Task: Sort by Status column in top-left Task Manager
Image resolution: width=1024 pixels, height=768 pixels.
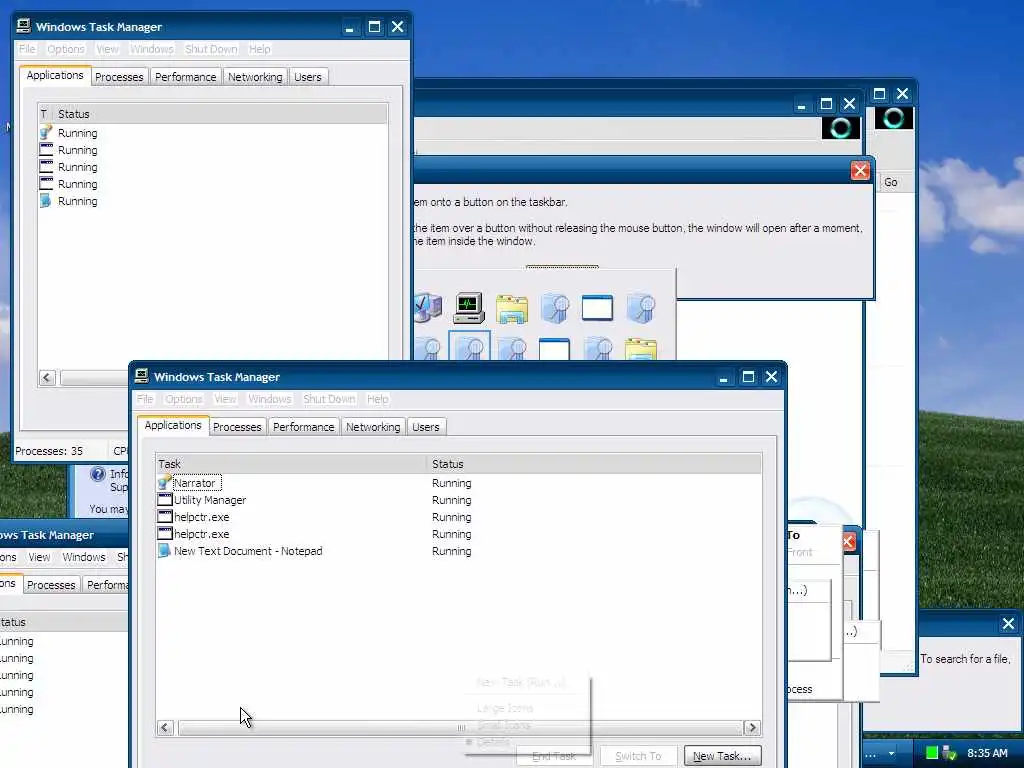Action: coord(220,114)
